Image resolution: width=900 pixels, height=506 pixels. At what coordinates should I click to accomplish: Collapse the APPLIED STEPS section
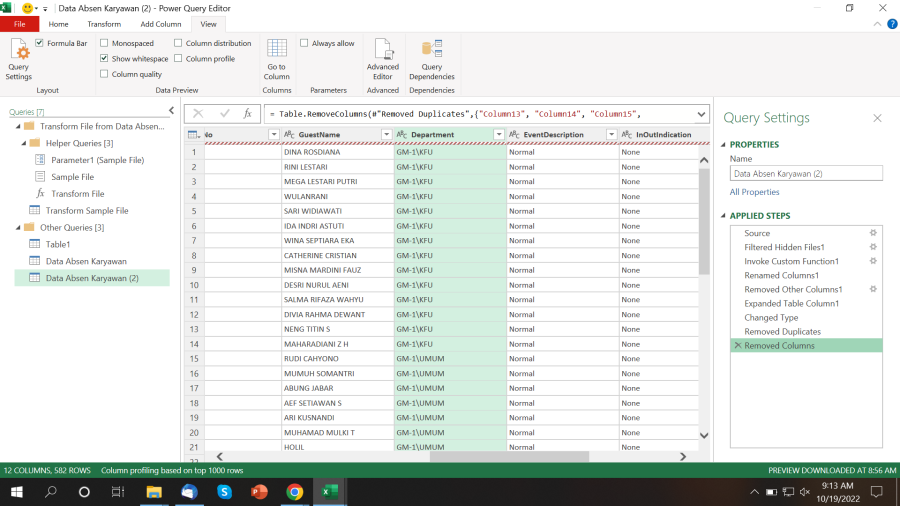723,216
